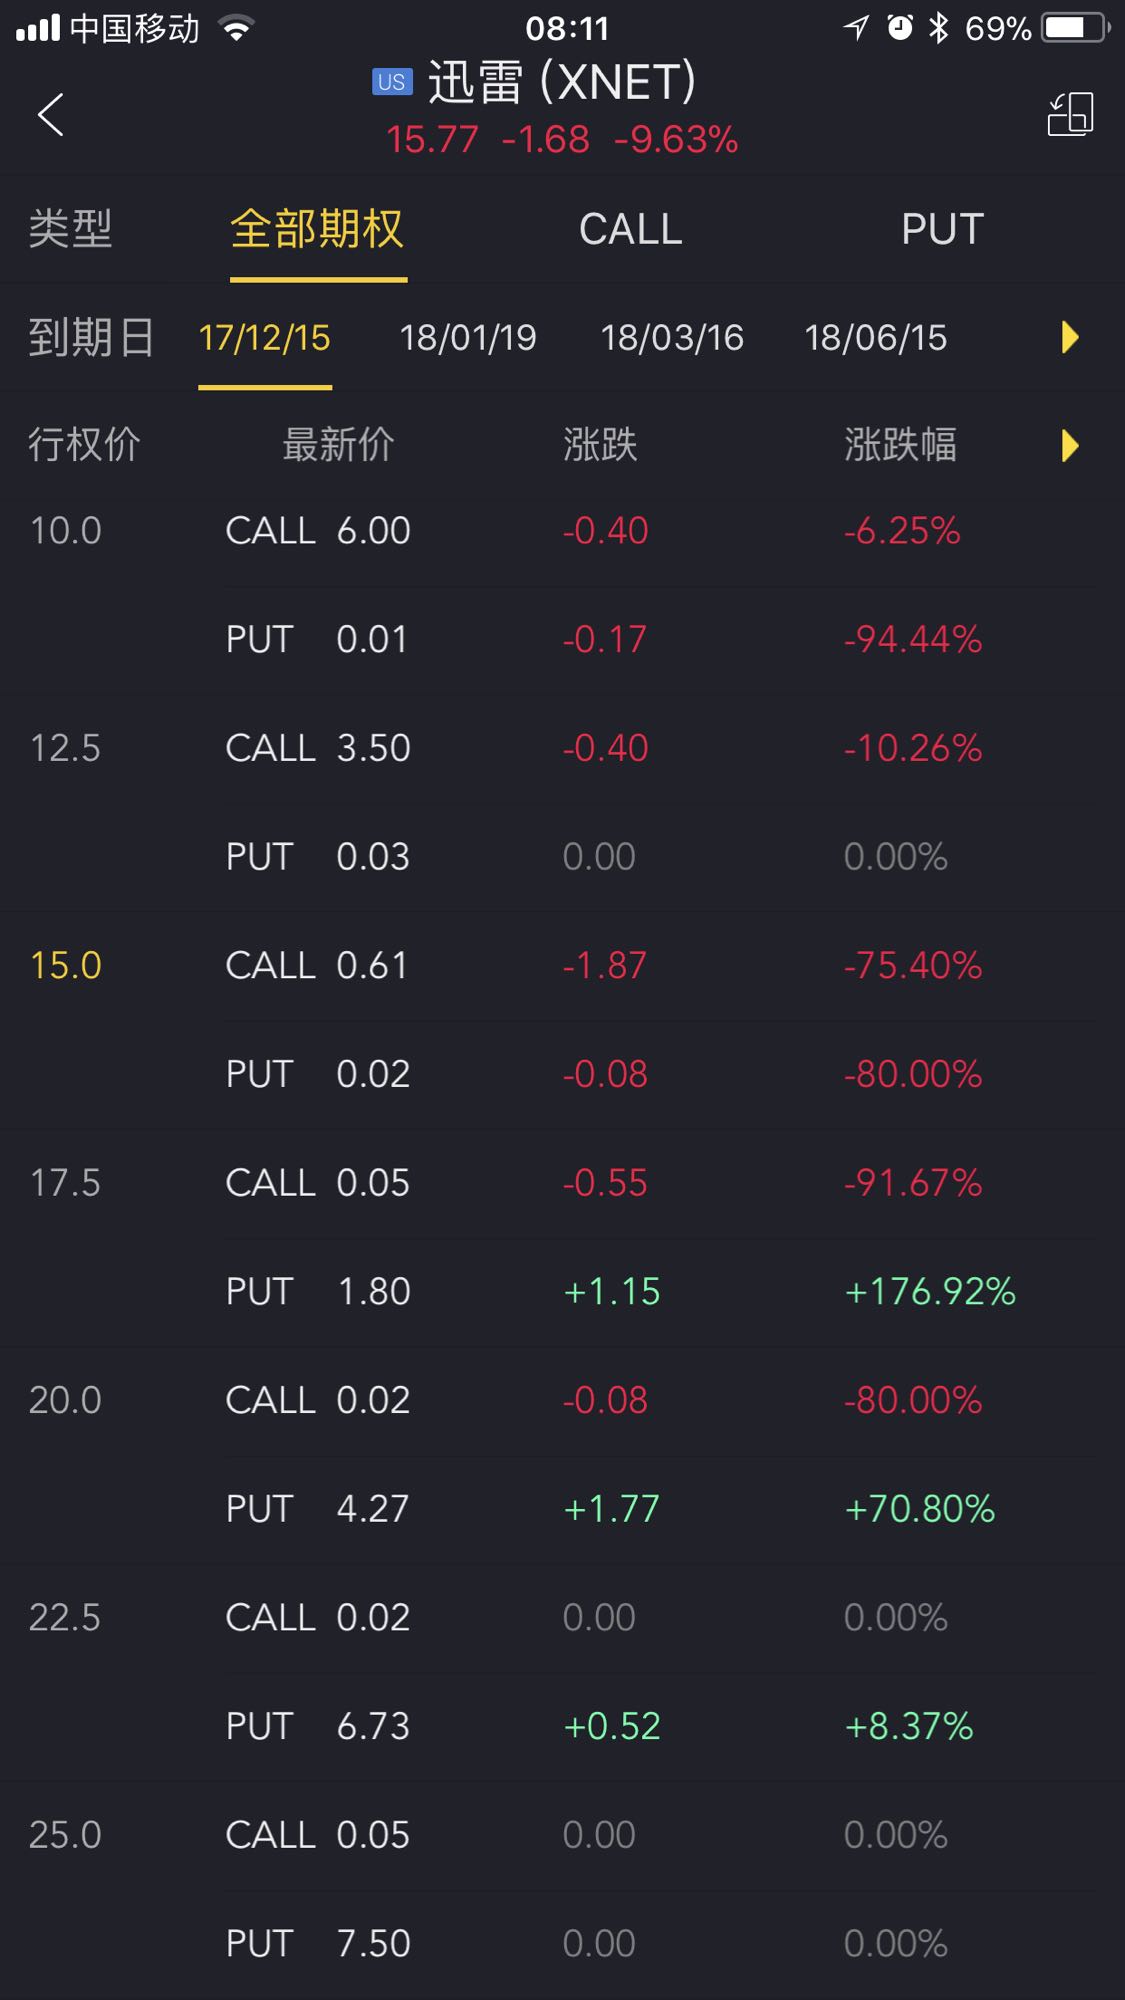Select expiration date 18/06/15
The height and width of the screenshot is (2000, 1125).
click(x=875, y=338)
